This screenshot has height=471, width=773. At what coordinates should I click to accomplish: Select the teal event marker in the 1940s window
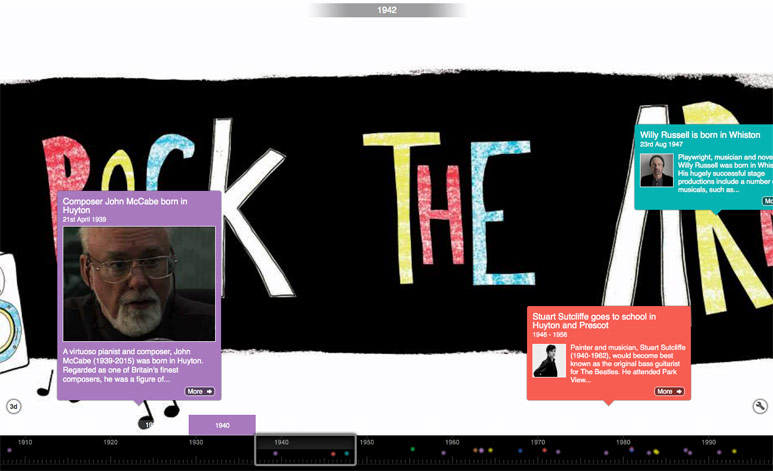(347, 453)
